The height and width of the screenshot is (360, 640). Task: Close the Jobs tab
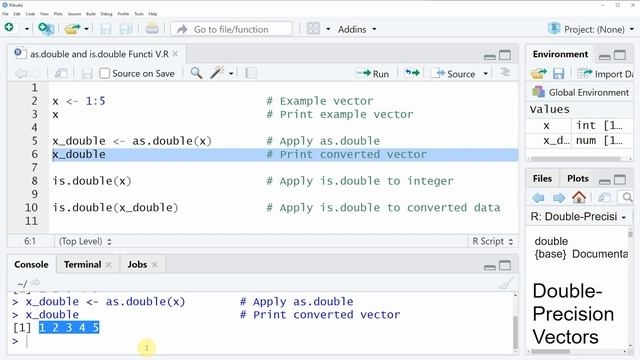(154, 265)
